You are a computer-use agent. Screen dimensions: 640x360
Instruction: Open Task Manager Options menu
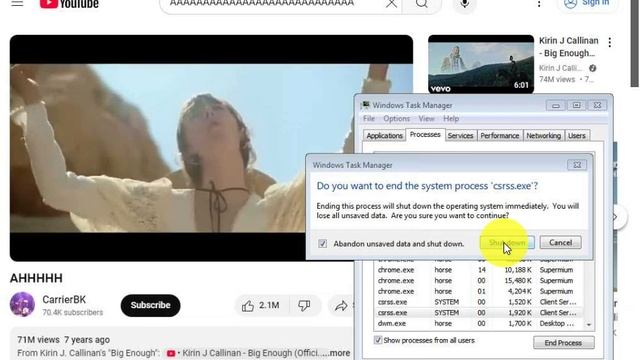click(396, 119)
